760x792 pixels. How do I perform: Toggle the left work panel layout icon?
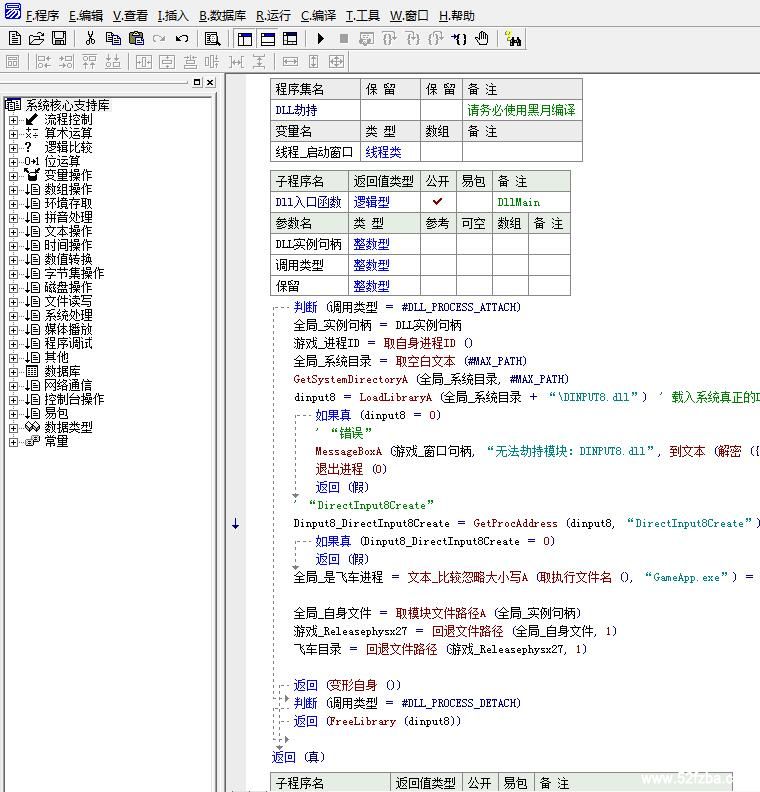pos(245,39)
